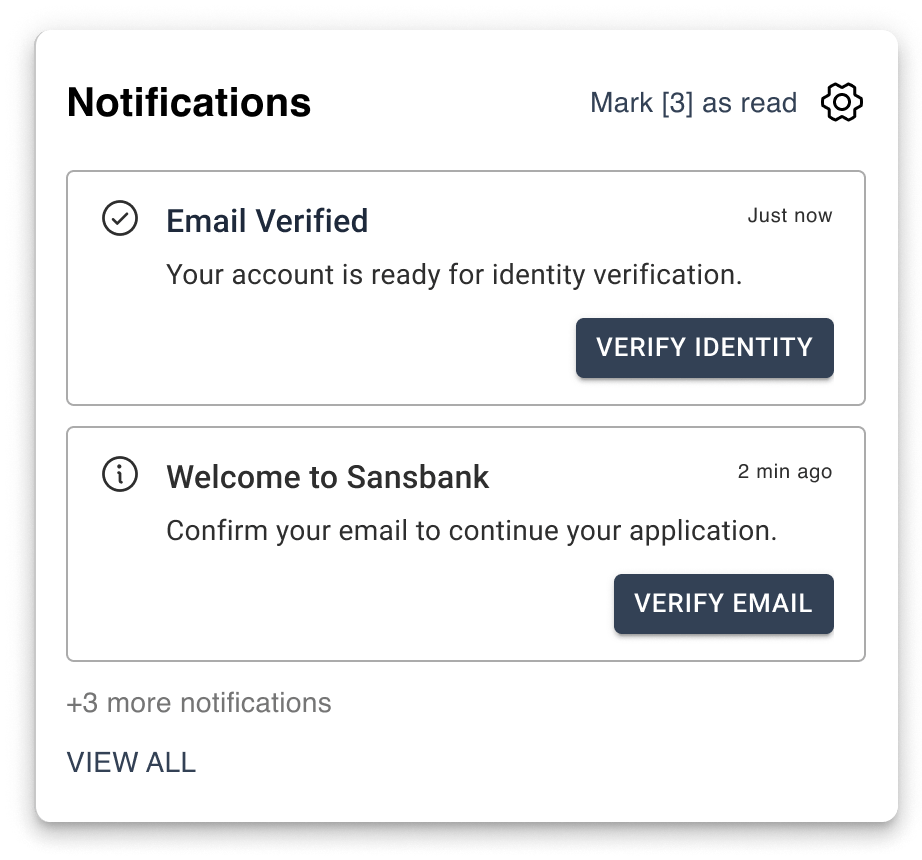Click the 2 min ago timestamp
922x860 pixels.
pyautogui.click(x=786, y=470)
